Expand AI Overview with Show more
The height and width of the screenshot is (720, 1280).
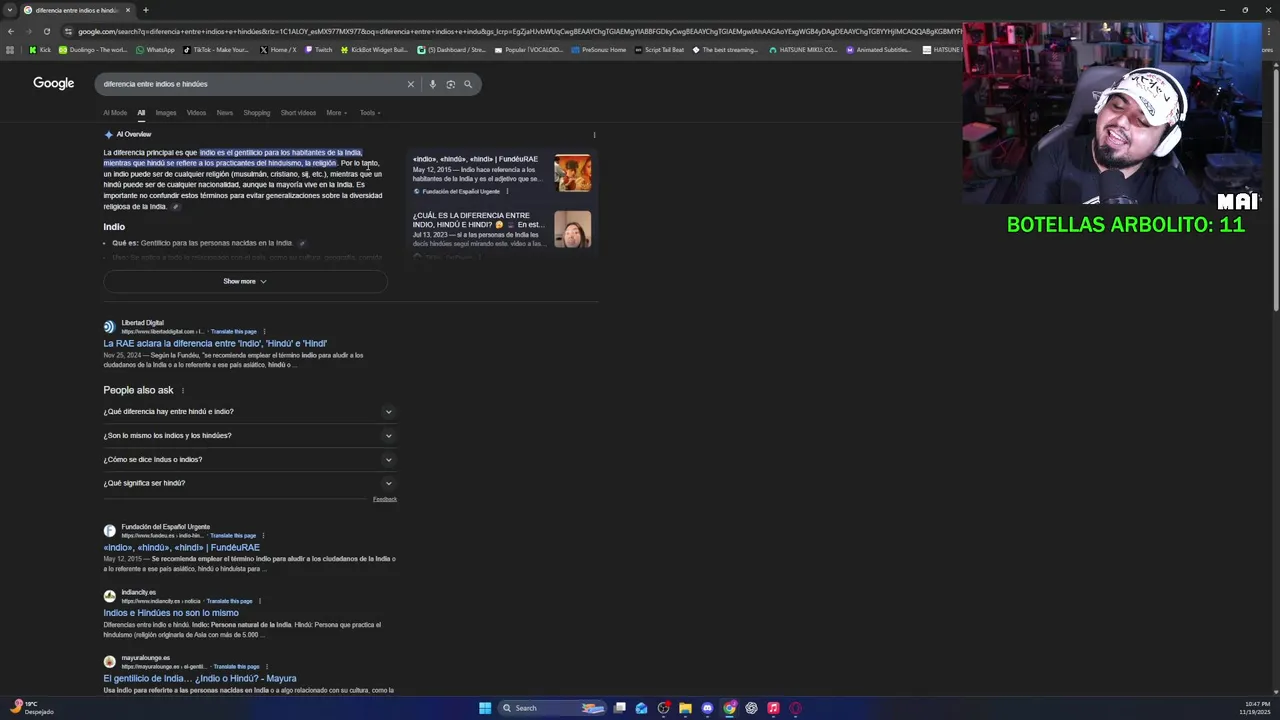[x=245, y=281]
